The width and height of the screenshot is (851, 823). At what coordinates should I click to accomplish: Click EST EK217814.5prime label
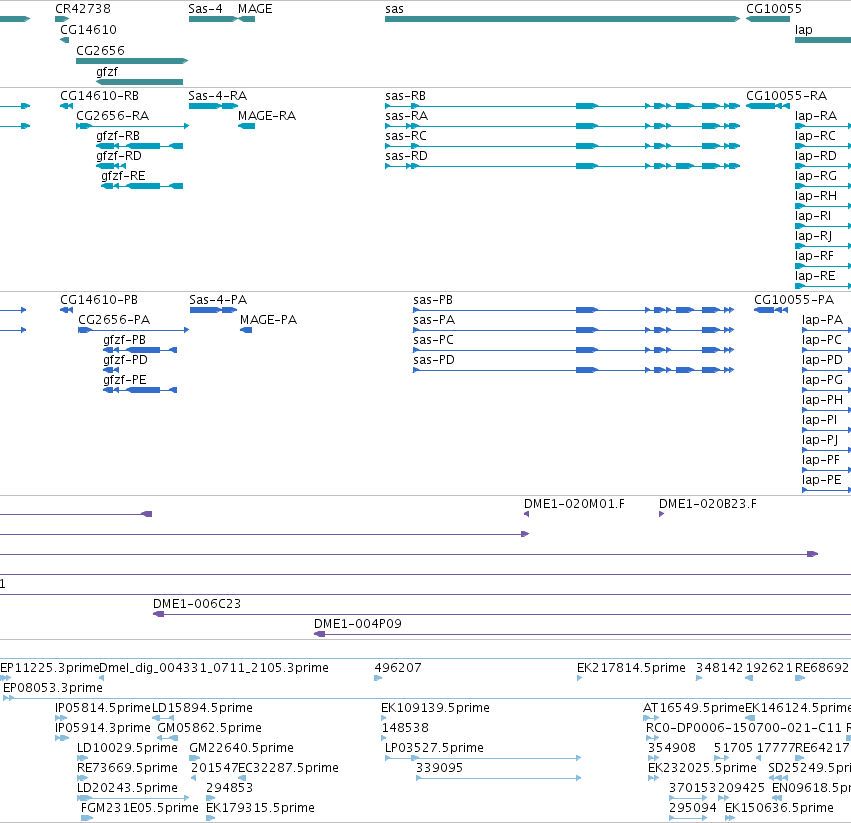631,668
